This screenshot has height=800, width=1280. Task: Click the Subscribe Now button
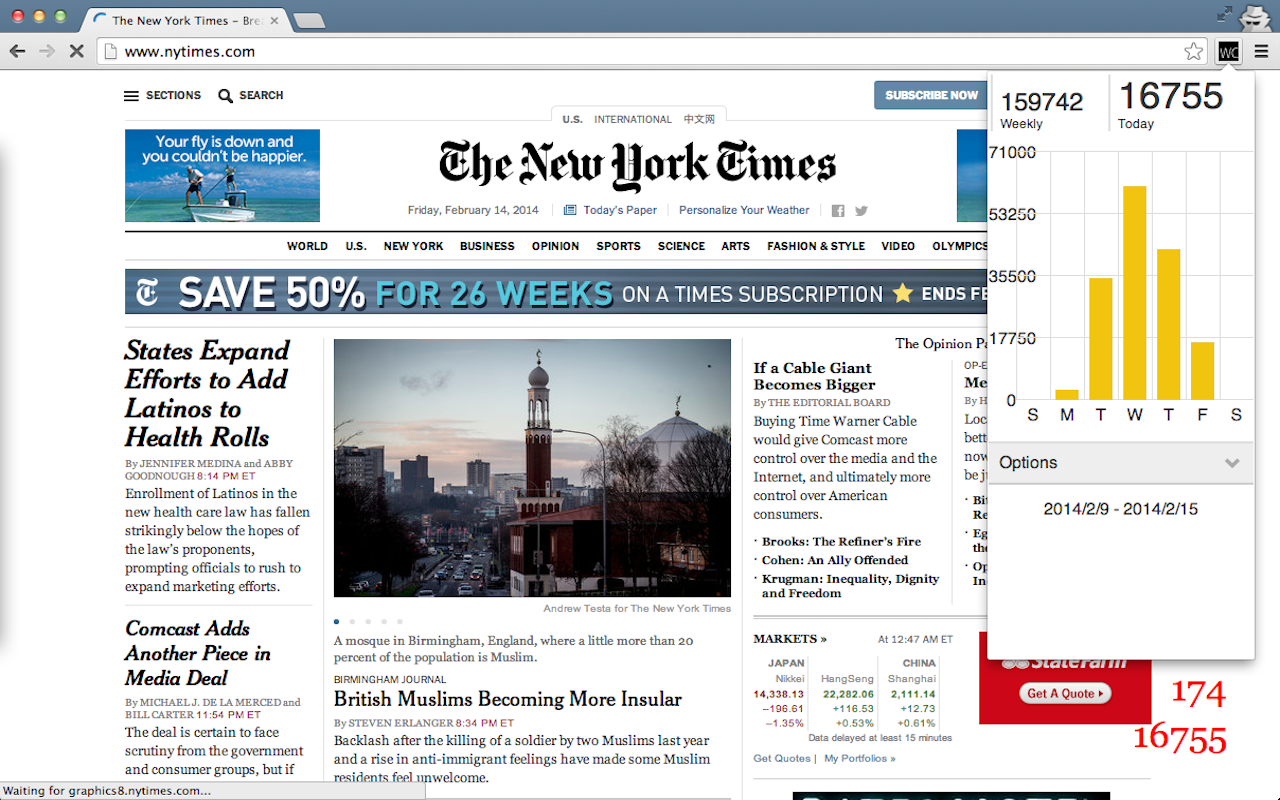tap(931, 95)
